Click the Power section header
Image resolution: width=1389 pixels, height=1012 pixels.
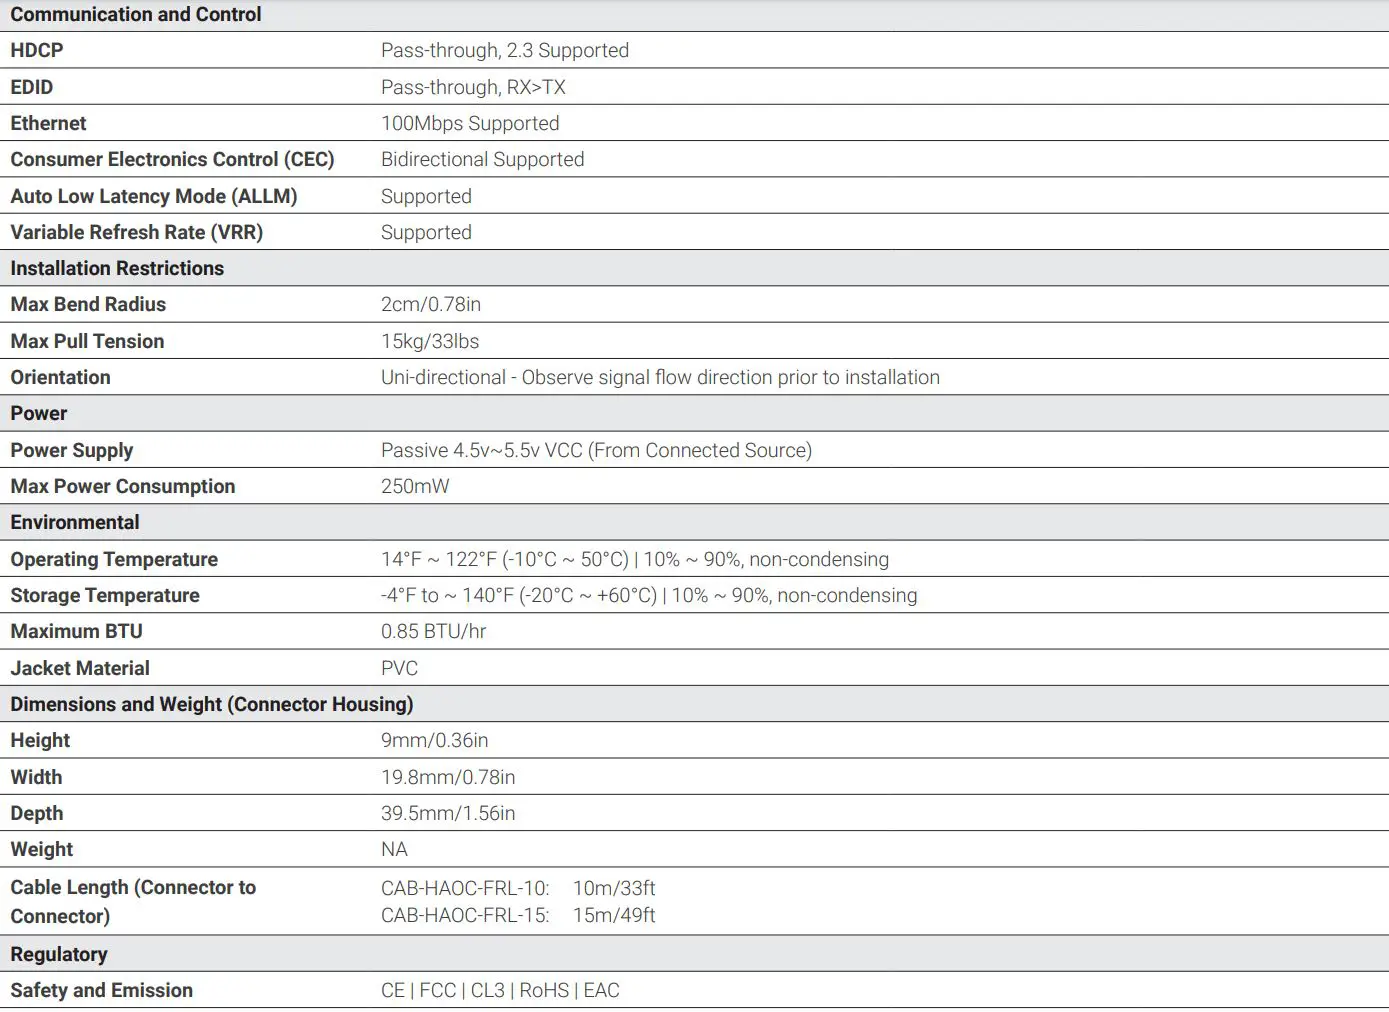pyautogui.click(x=39, y=413)
